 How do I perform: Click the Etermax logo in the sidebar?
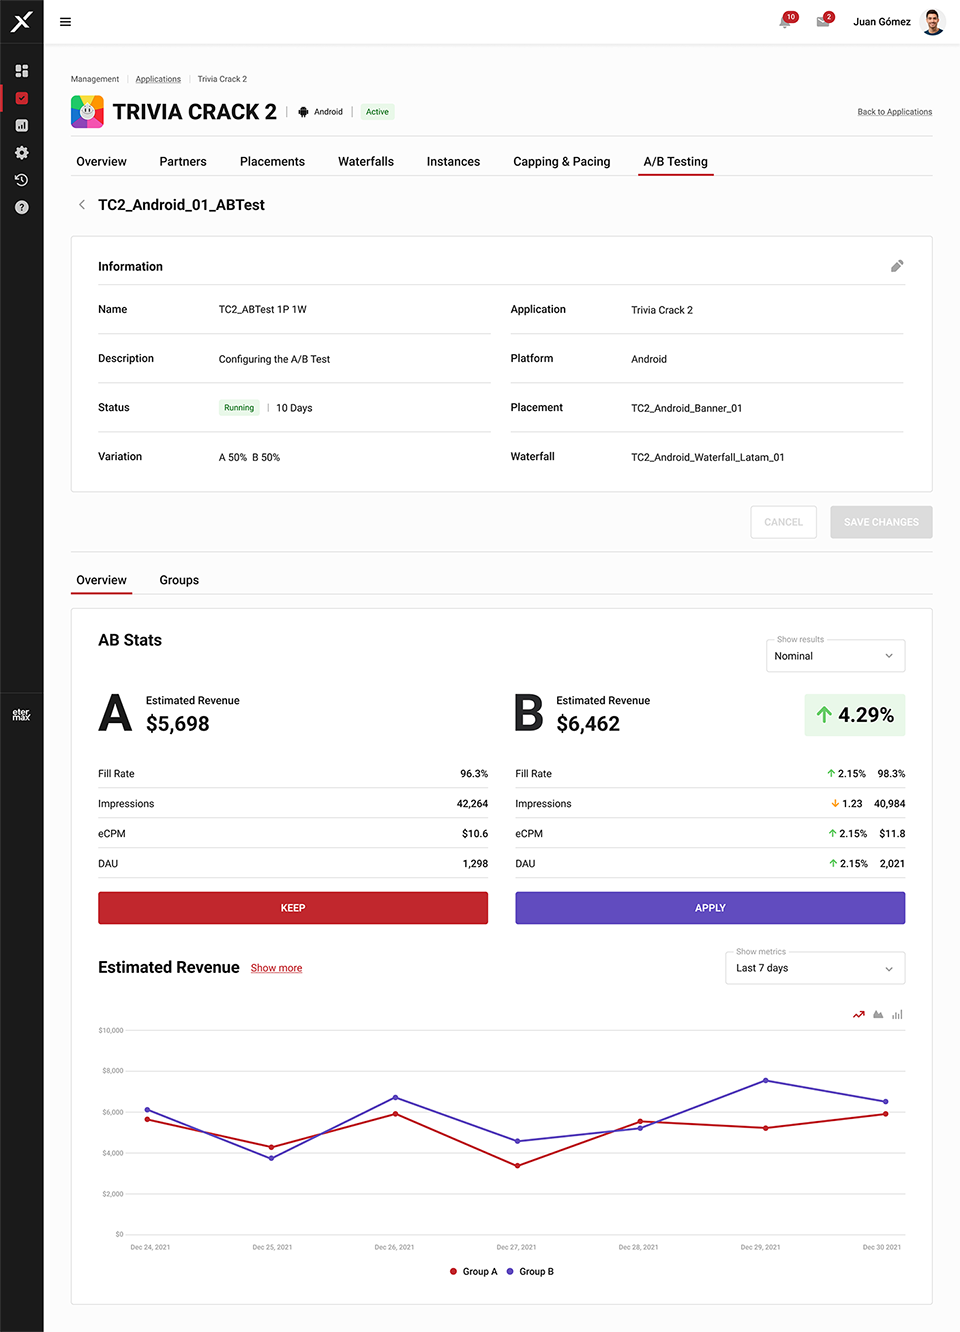pyautogui.click(x=21, y=715)
